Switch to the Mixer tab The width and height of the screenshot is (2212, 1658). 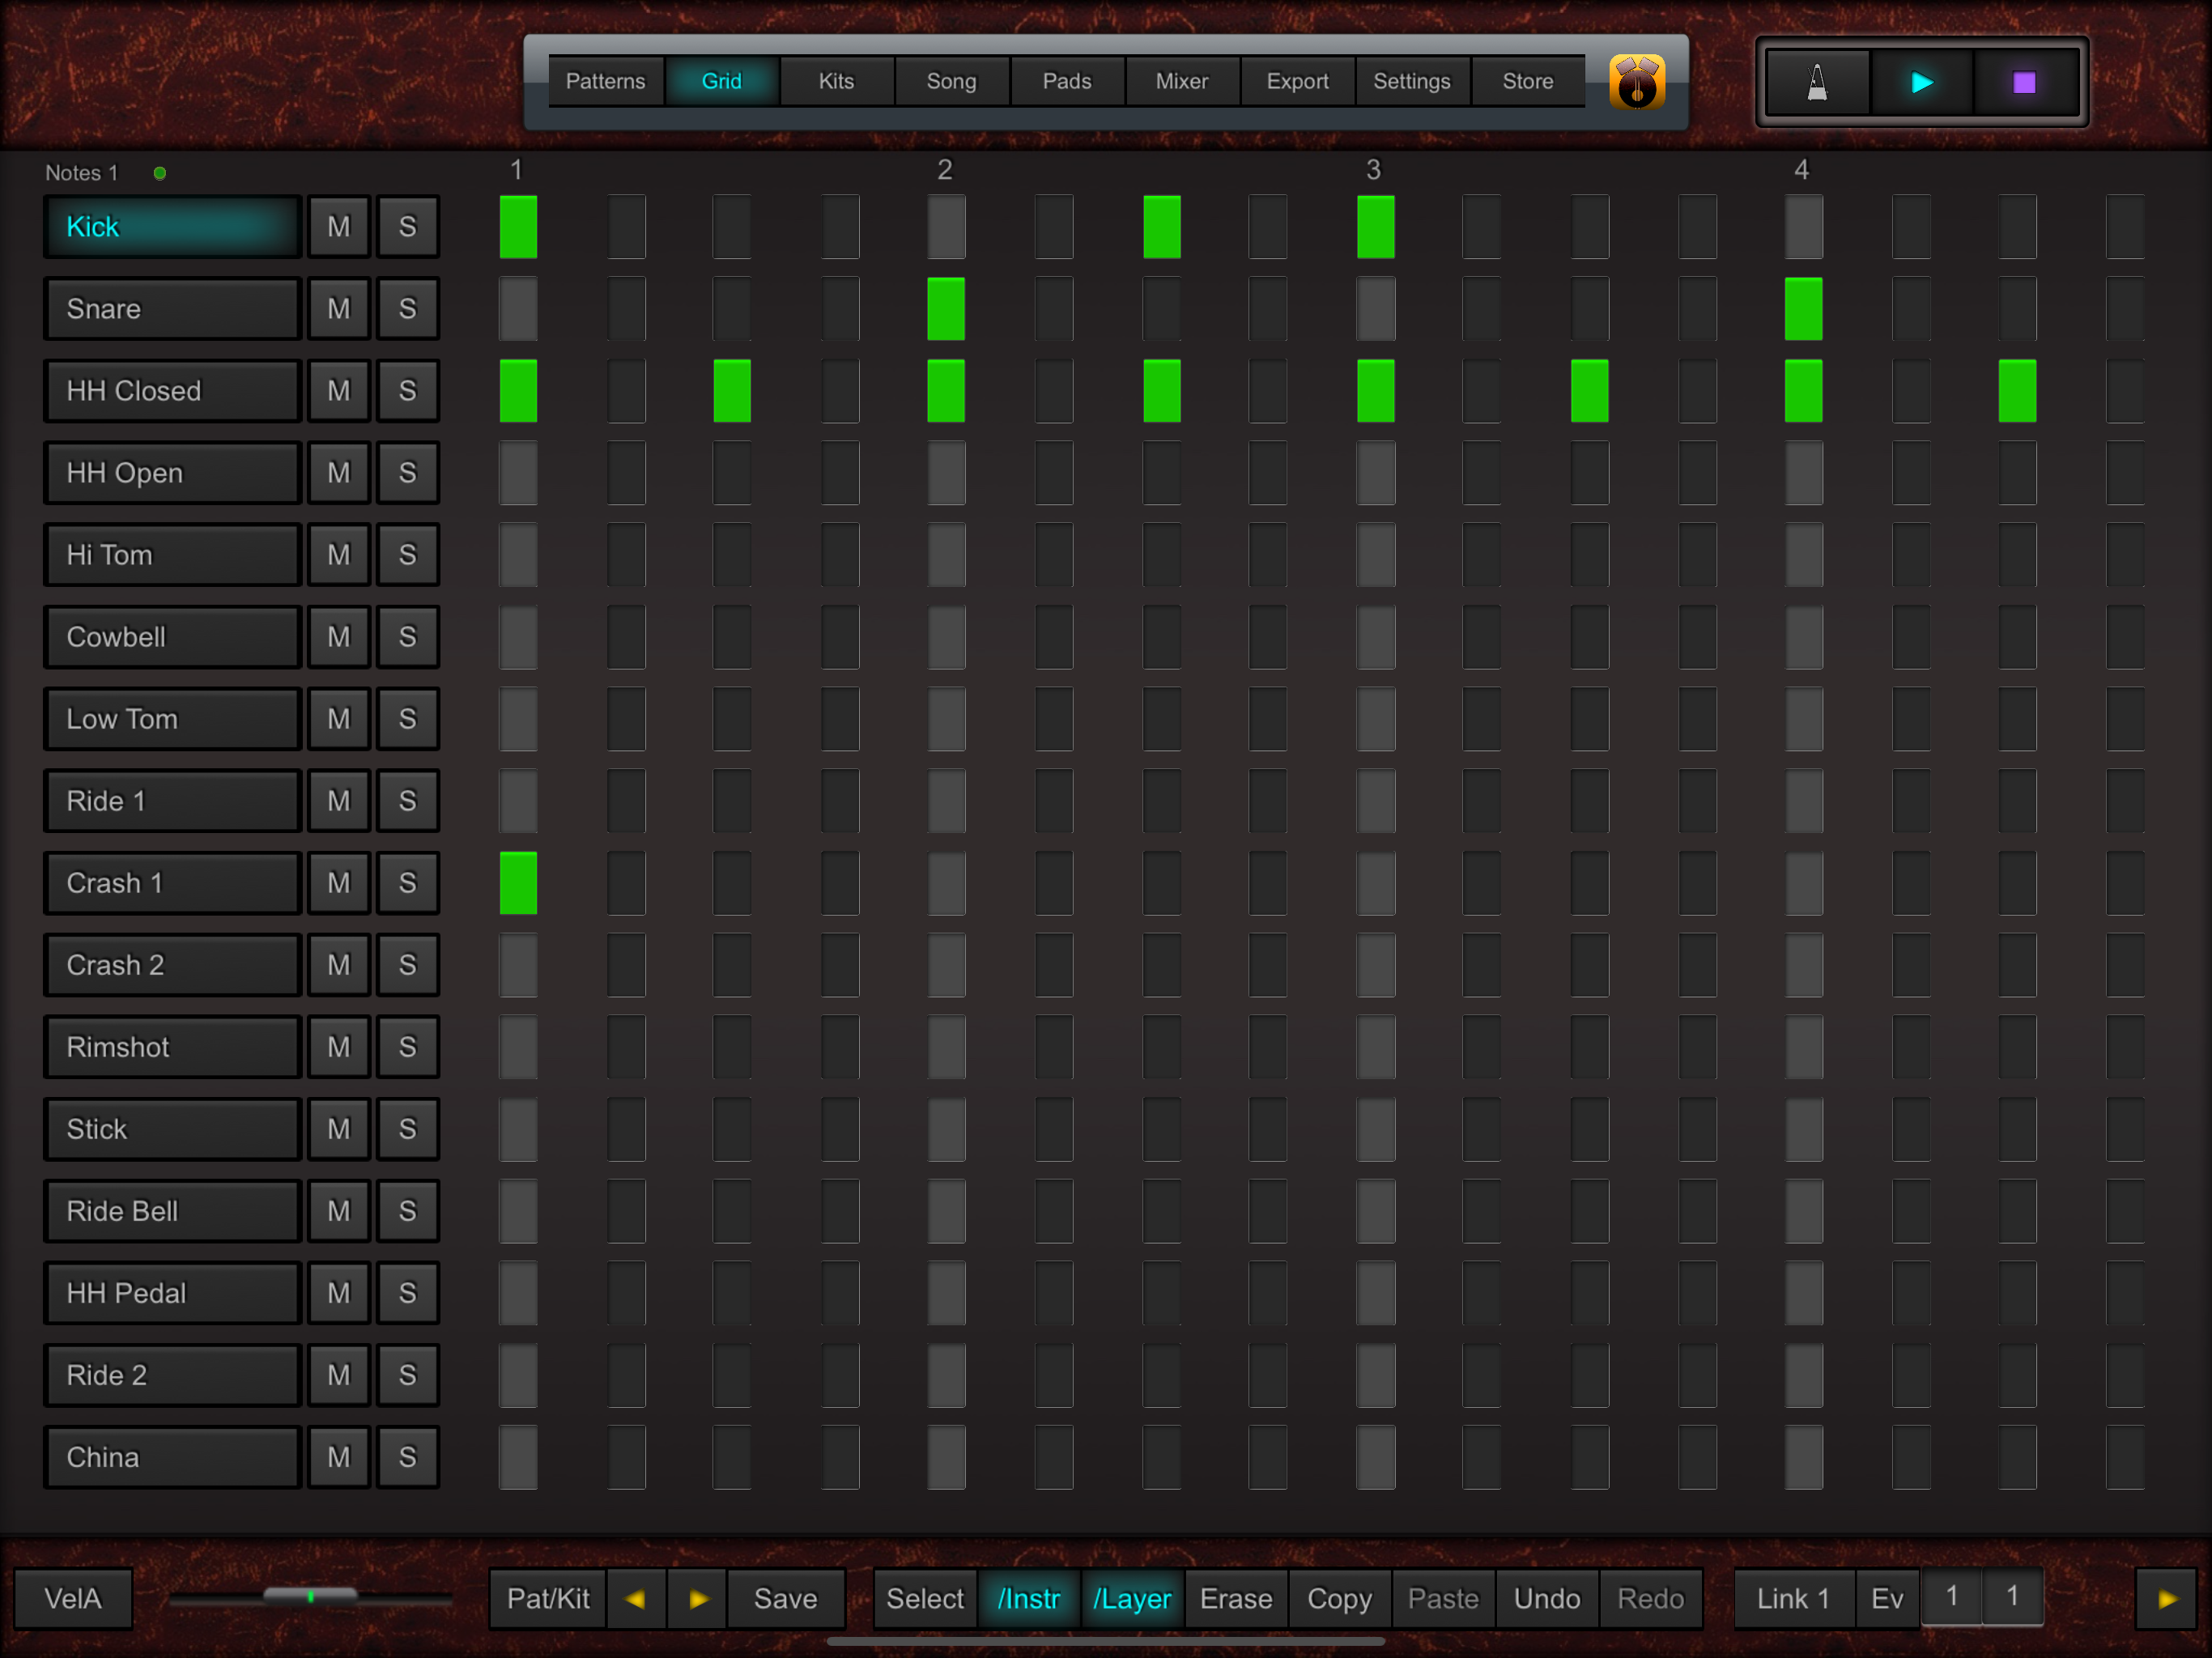coord(1182,82)
